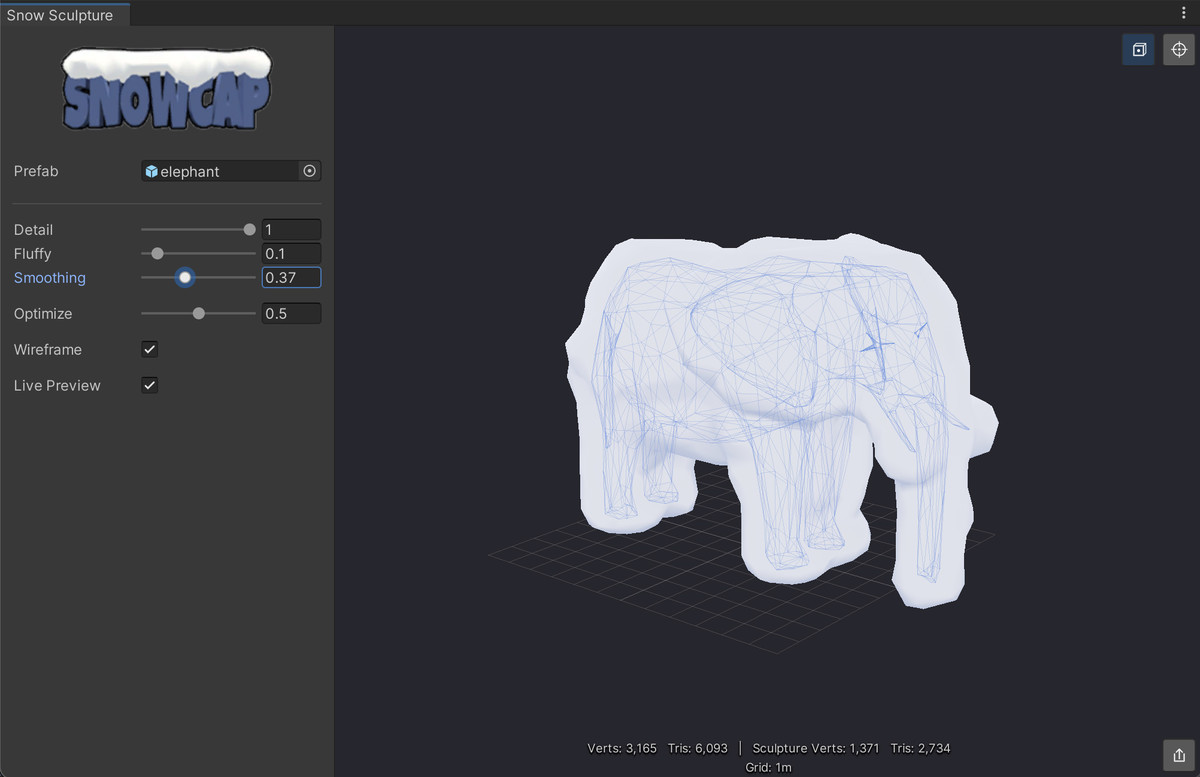Disable the Live Preview checkbox
This screenshot has height=777, width=1200.
click(150, 385)
